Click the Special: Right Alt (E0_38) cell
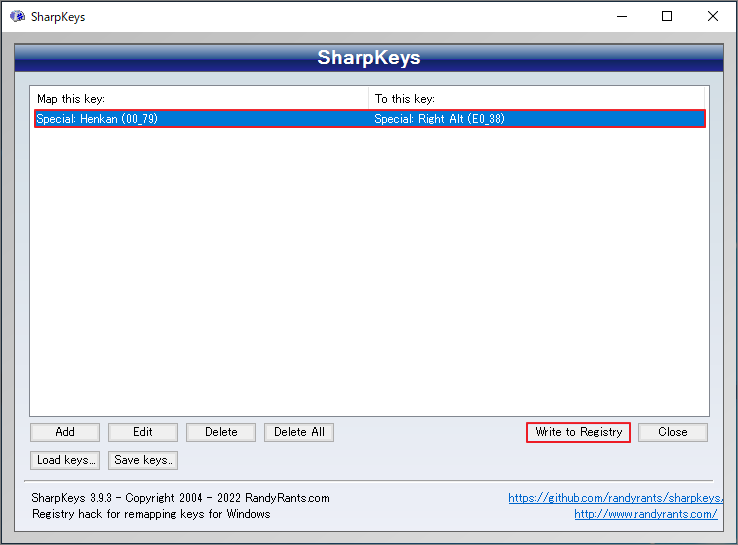This screenshot has width=738, height=545. [x=439, y=119]
